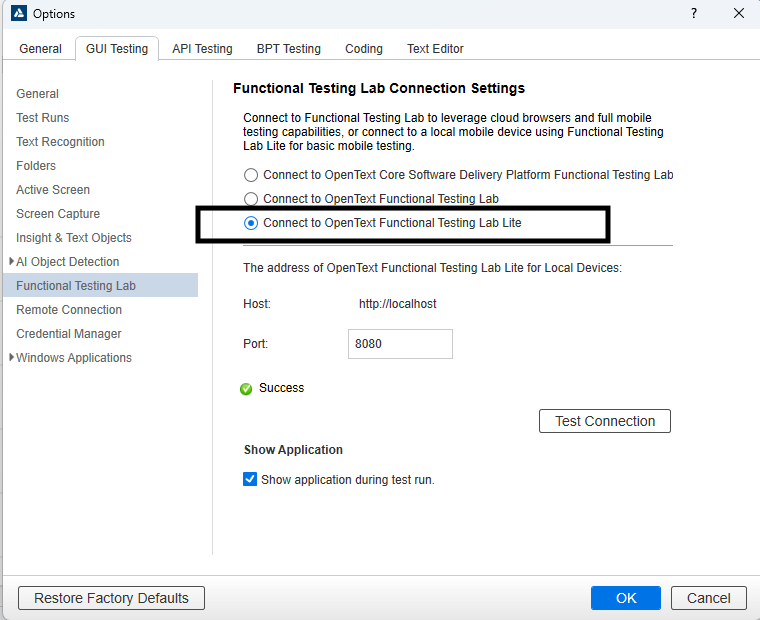Select Active Screen in the left pane

[53, 190]
